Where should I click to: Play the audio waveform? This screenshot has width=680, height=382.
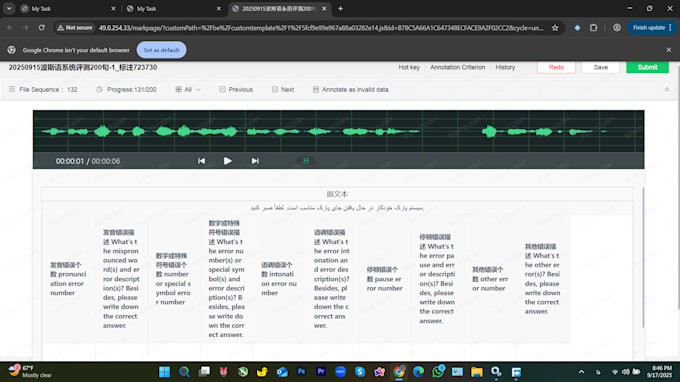228,161
